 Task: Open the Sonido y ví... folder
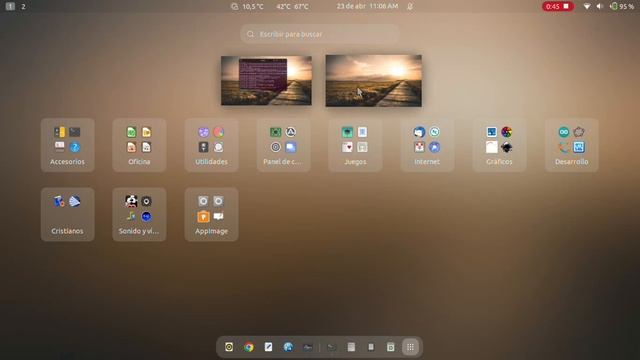click(139, 214)
